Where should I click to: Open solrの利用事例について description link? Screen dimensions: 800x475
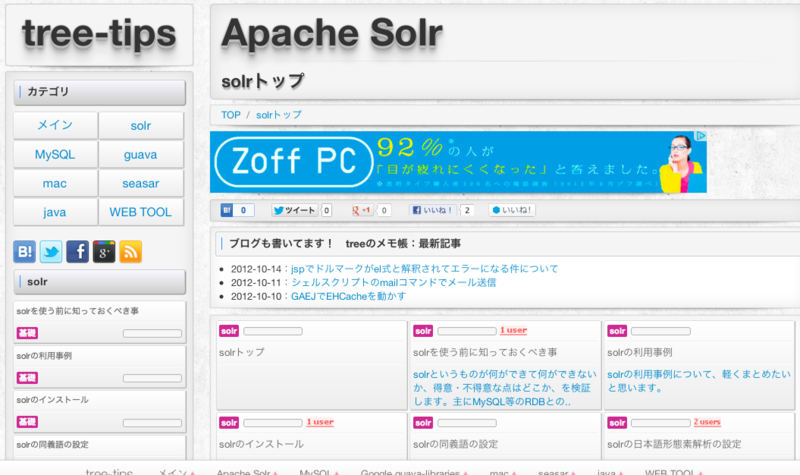tap(698, 381)
